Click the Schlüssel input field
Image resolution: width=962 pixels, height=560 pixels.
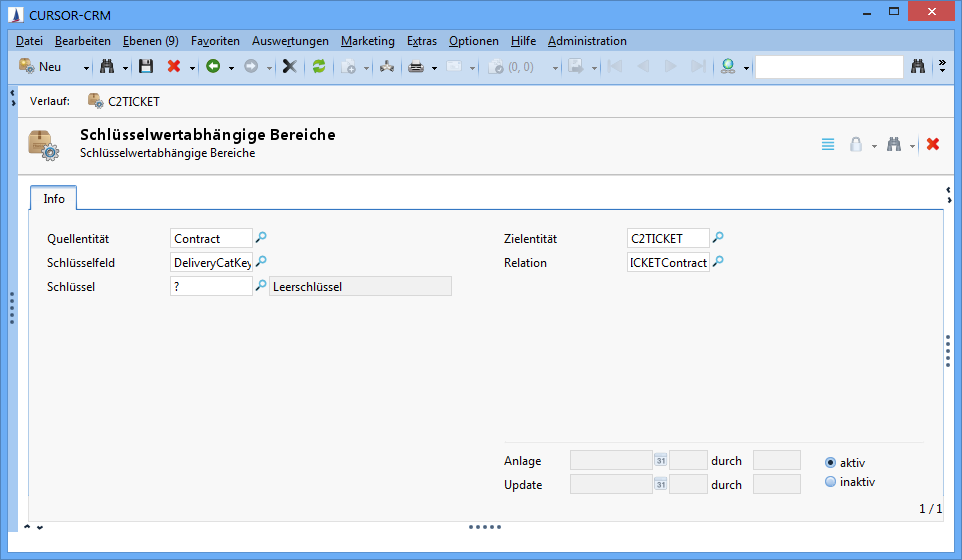tap(211, 287)
